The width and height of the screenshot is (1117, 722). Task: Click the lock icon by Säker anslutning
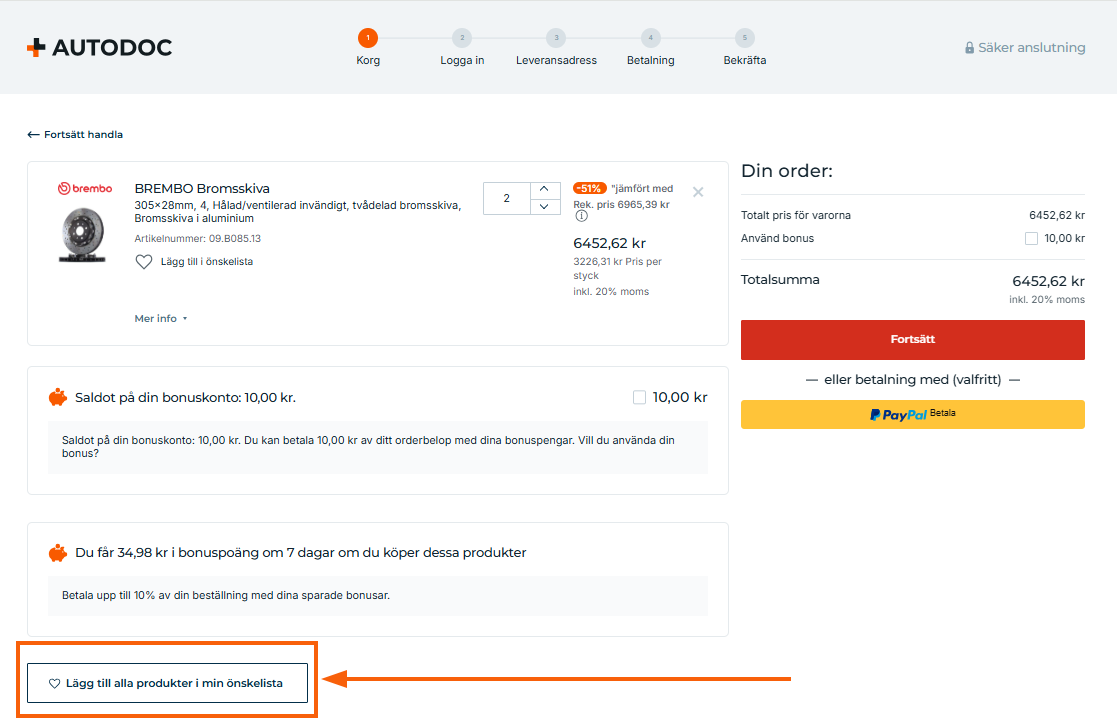(969, 48)
